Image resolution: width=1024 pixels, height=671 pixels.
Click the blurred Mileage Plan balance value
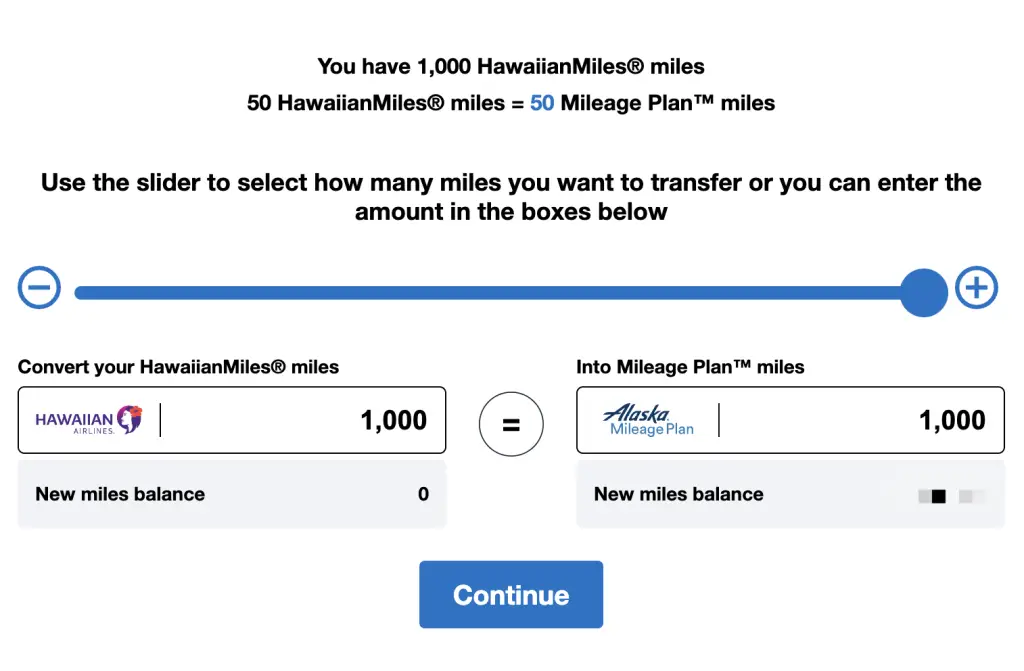coord(951,495)
